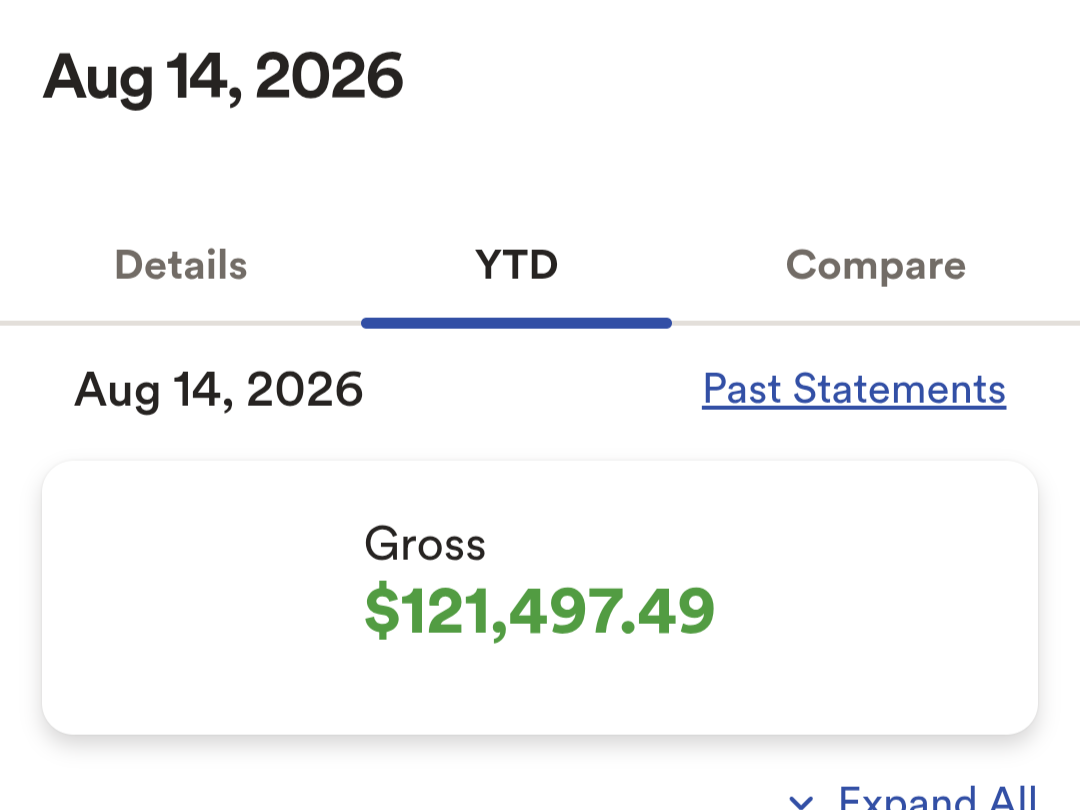Click the white Gross summary card
This screenshot has width=1080, height=810.
click(540, 597)
